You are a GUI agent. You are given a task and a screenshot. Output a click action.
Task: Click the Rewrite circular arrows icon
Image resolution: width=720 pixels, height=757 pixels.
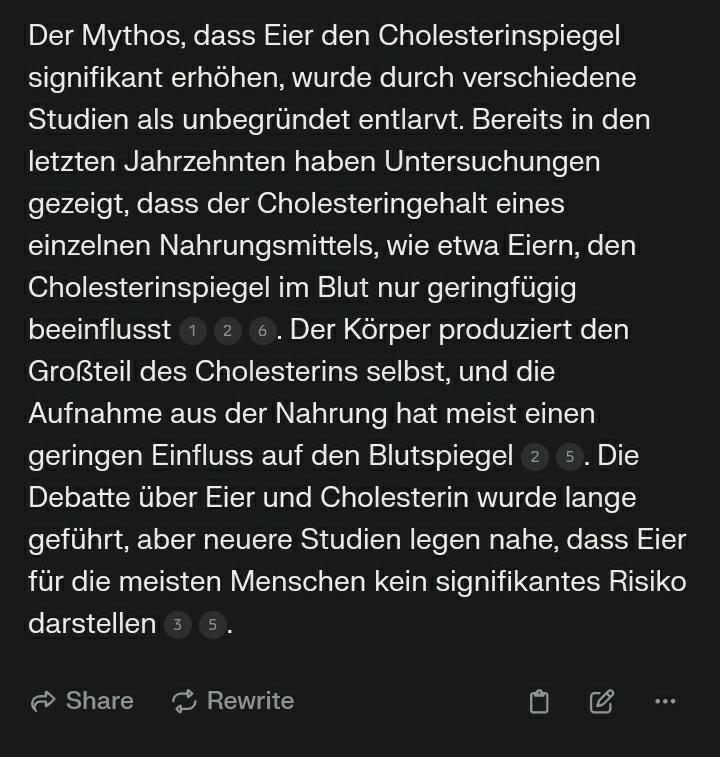184,701
